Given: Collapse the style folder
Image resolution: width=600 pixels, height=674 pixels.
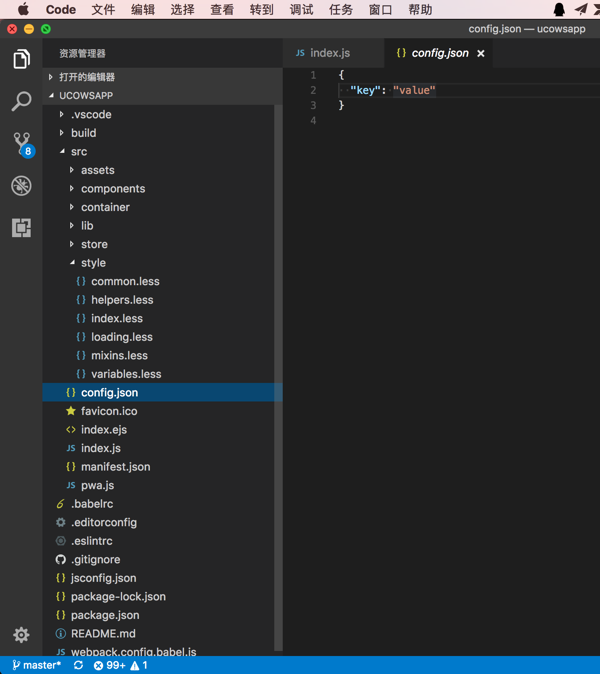Looking at the screenshot, I should coord(93,263).
